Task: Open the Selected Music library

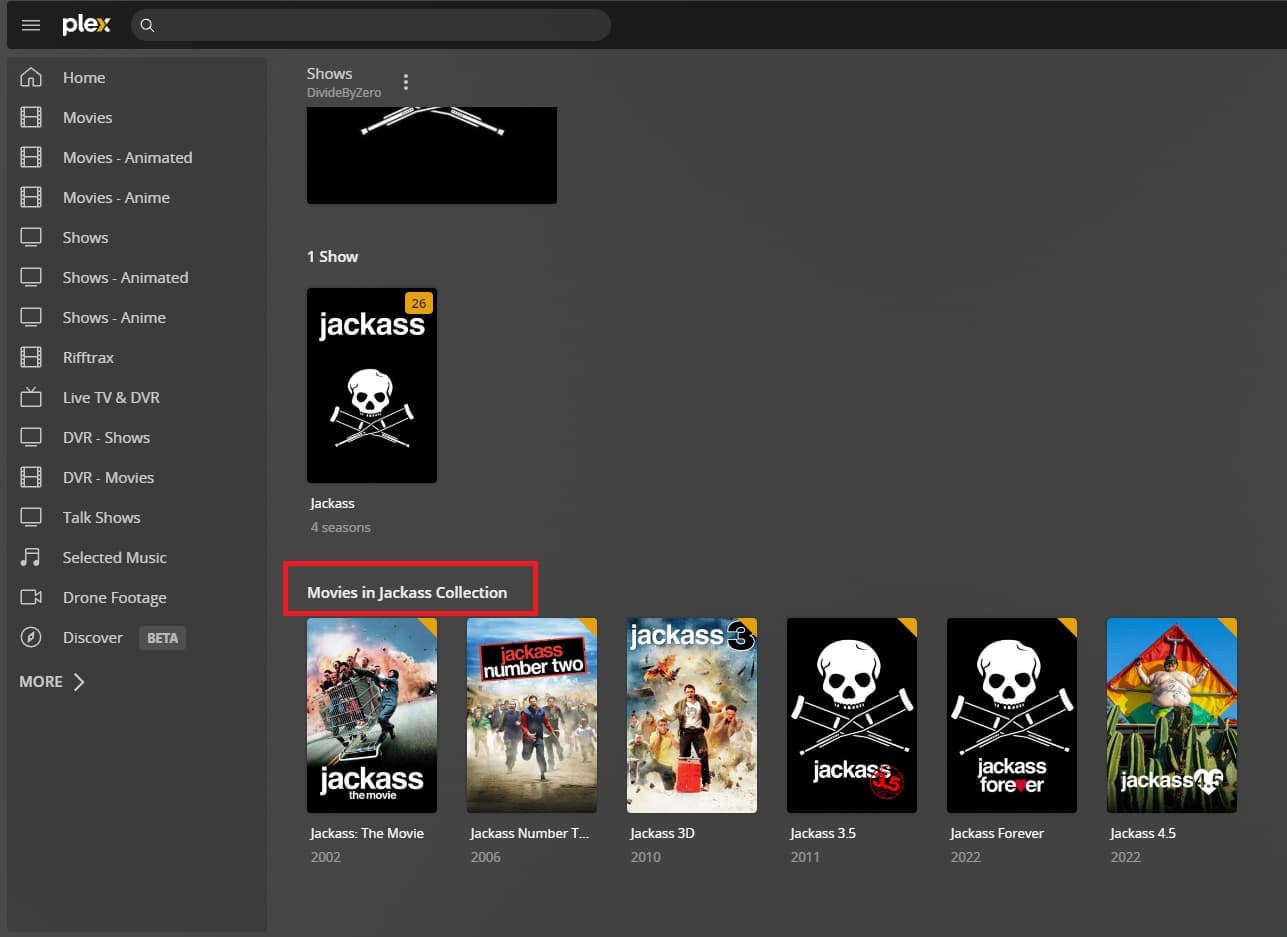Action: 114,557
